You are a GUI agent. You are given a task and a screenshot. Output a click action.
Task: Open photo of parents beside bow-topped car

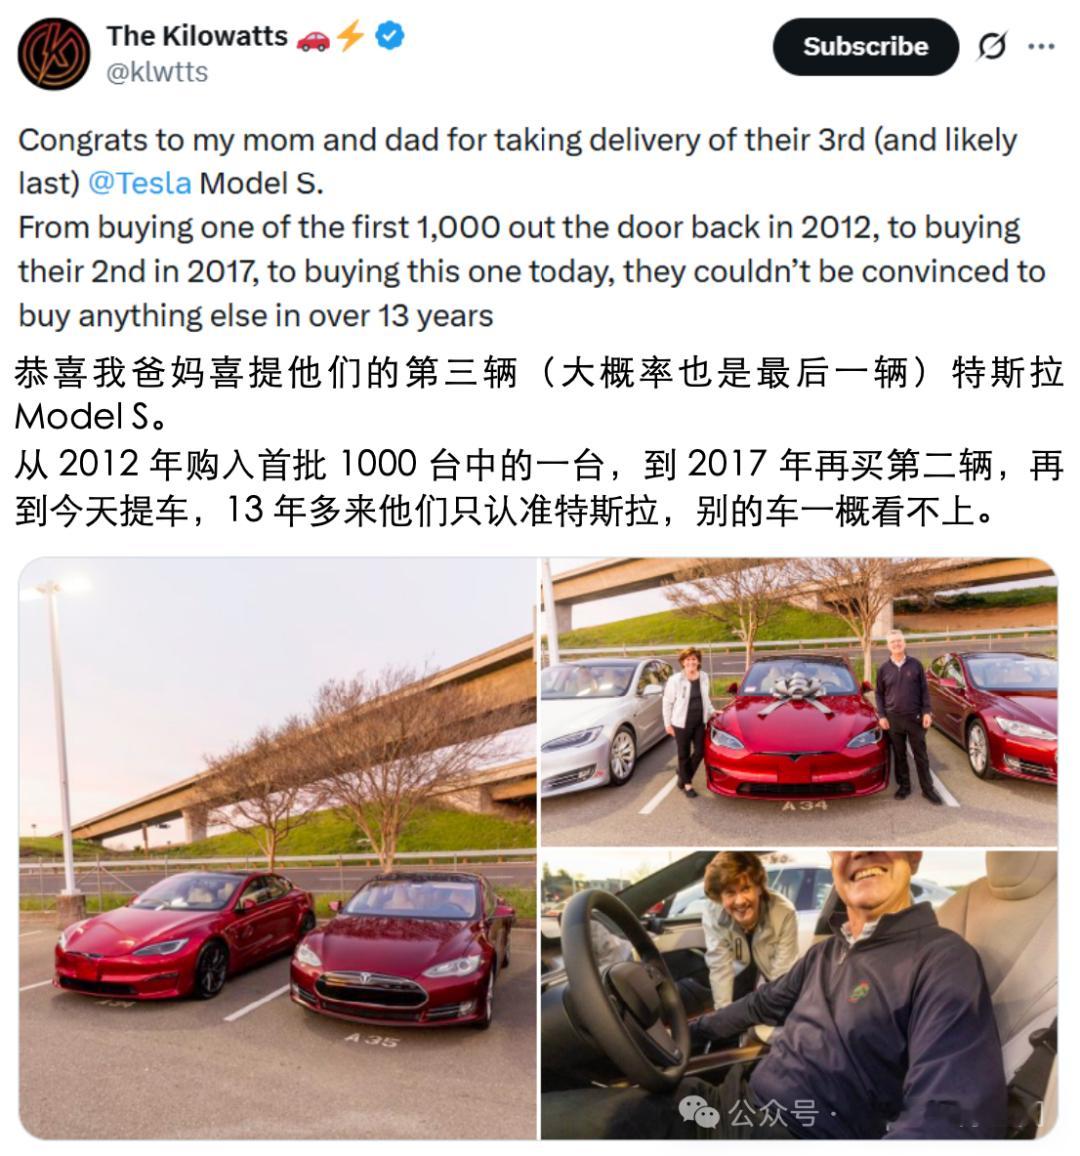point(799,702)
